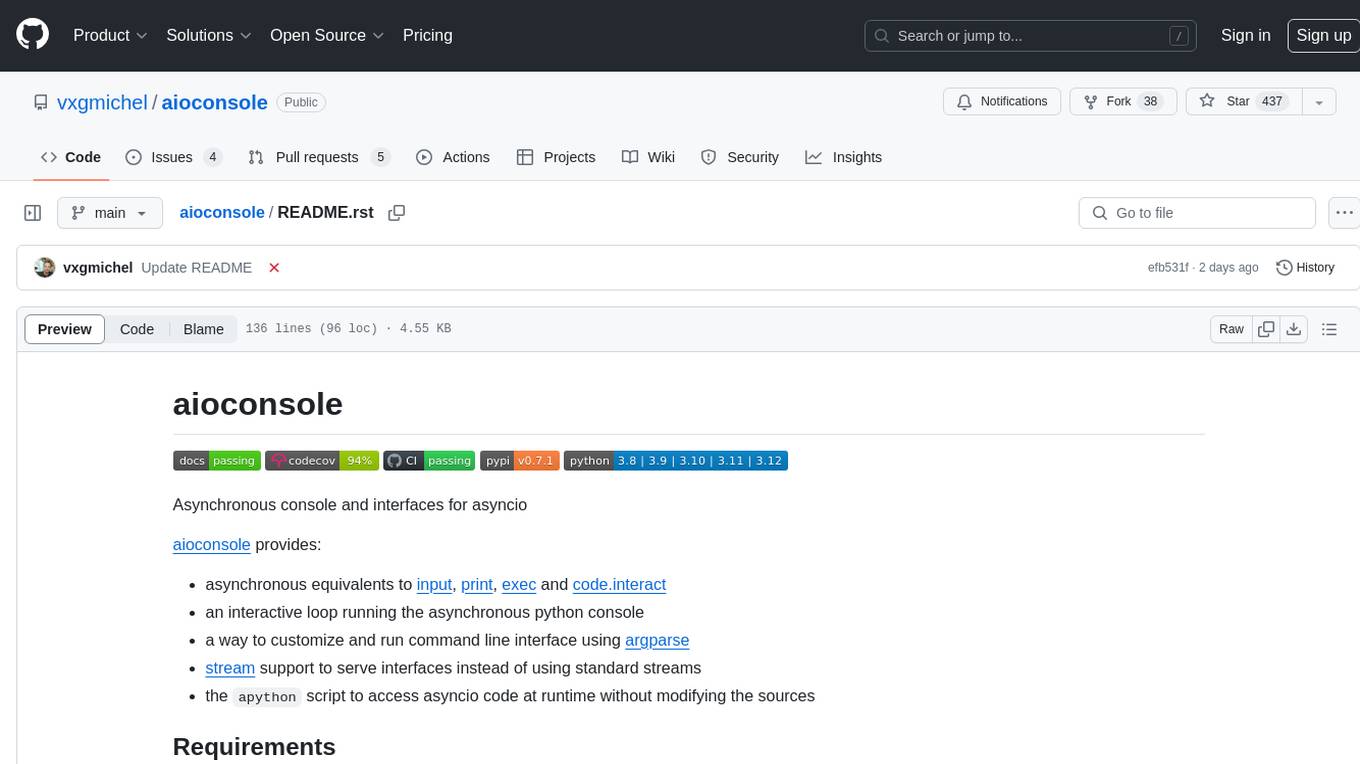This screenshot has height=764, width=1360.
Task: Open the print documentation link
Action: [x=477, y=585]
